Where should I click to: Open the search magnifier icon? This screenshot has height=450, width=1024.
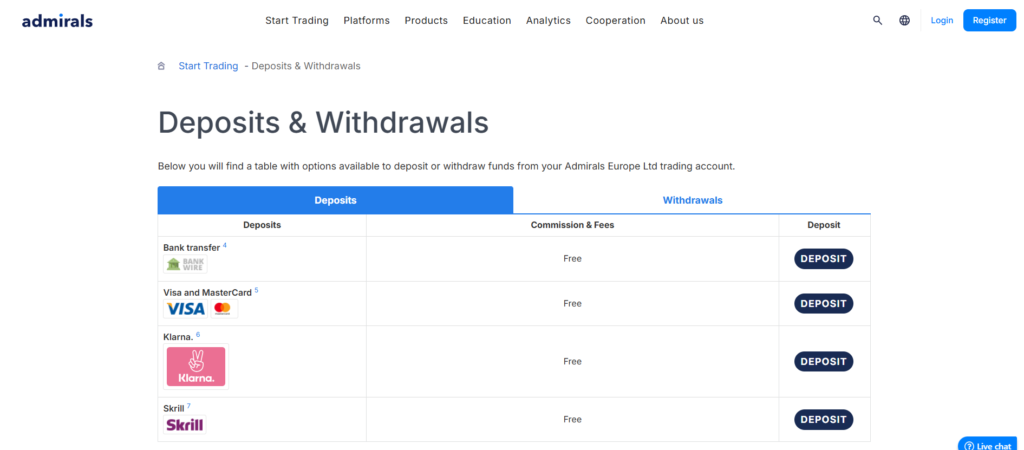coord(878,20)
